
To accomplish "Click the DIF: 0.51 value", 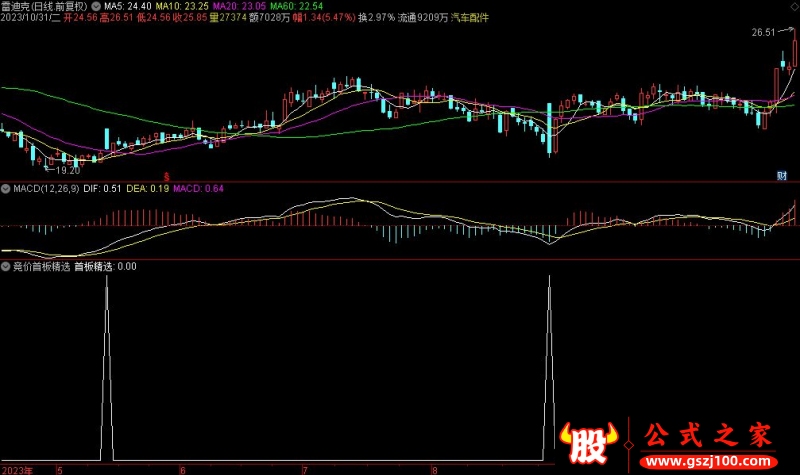I will [102, 189].
